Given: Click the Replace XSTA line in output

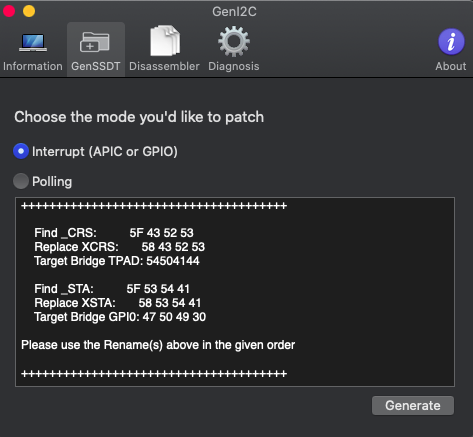Looking at the screenshot, I should click(x=118, y=303).
